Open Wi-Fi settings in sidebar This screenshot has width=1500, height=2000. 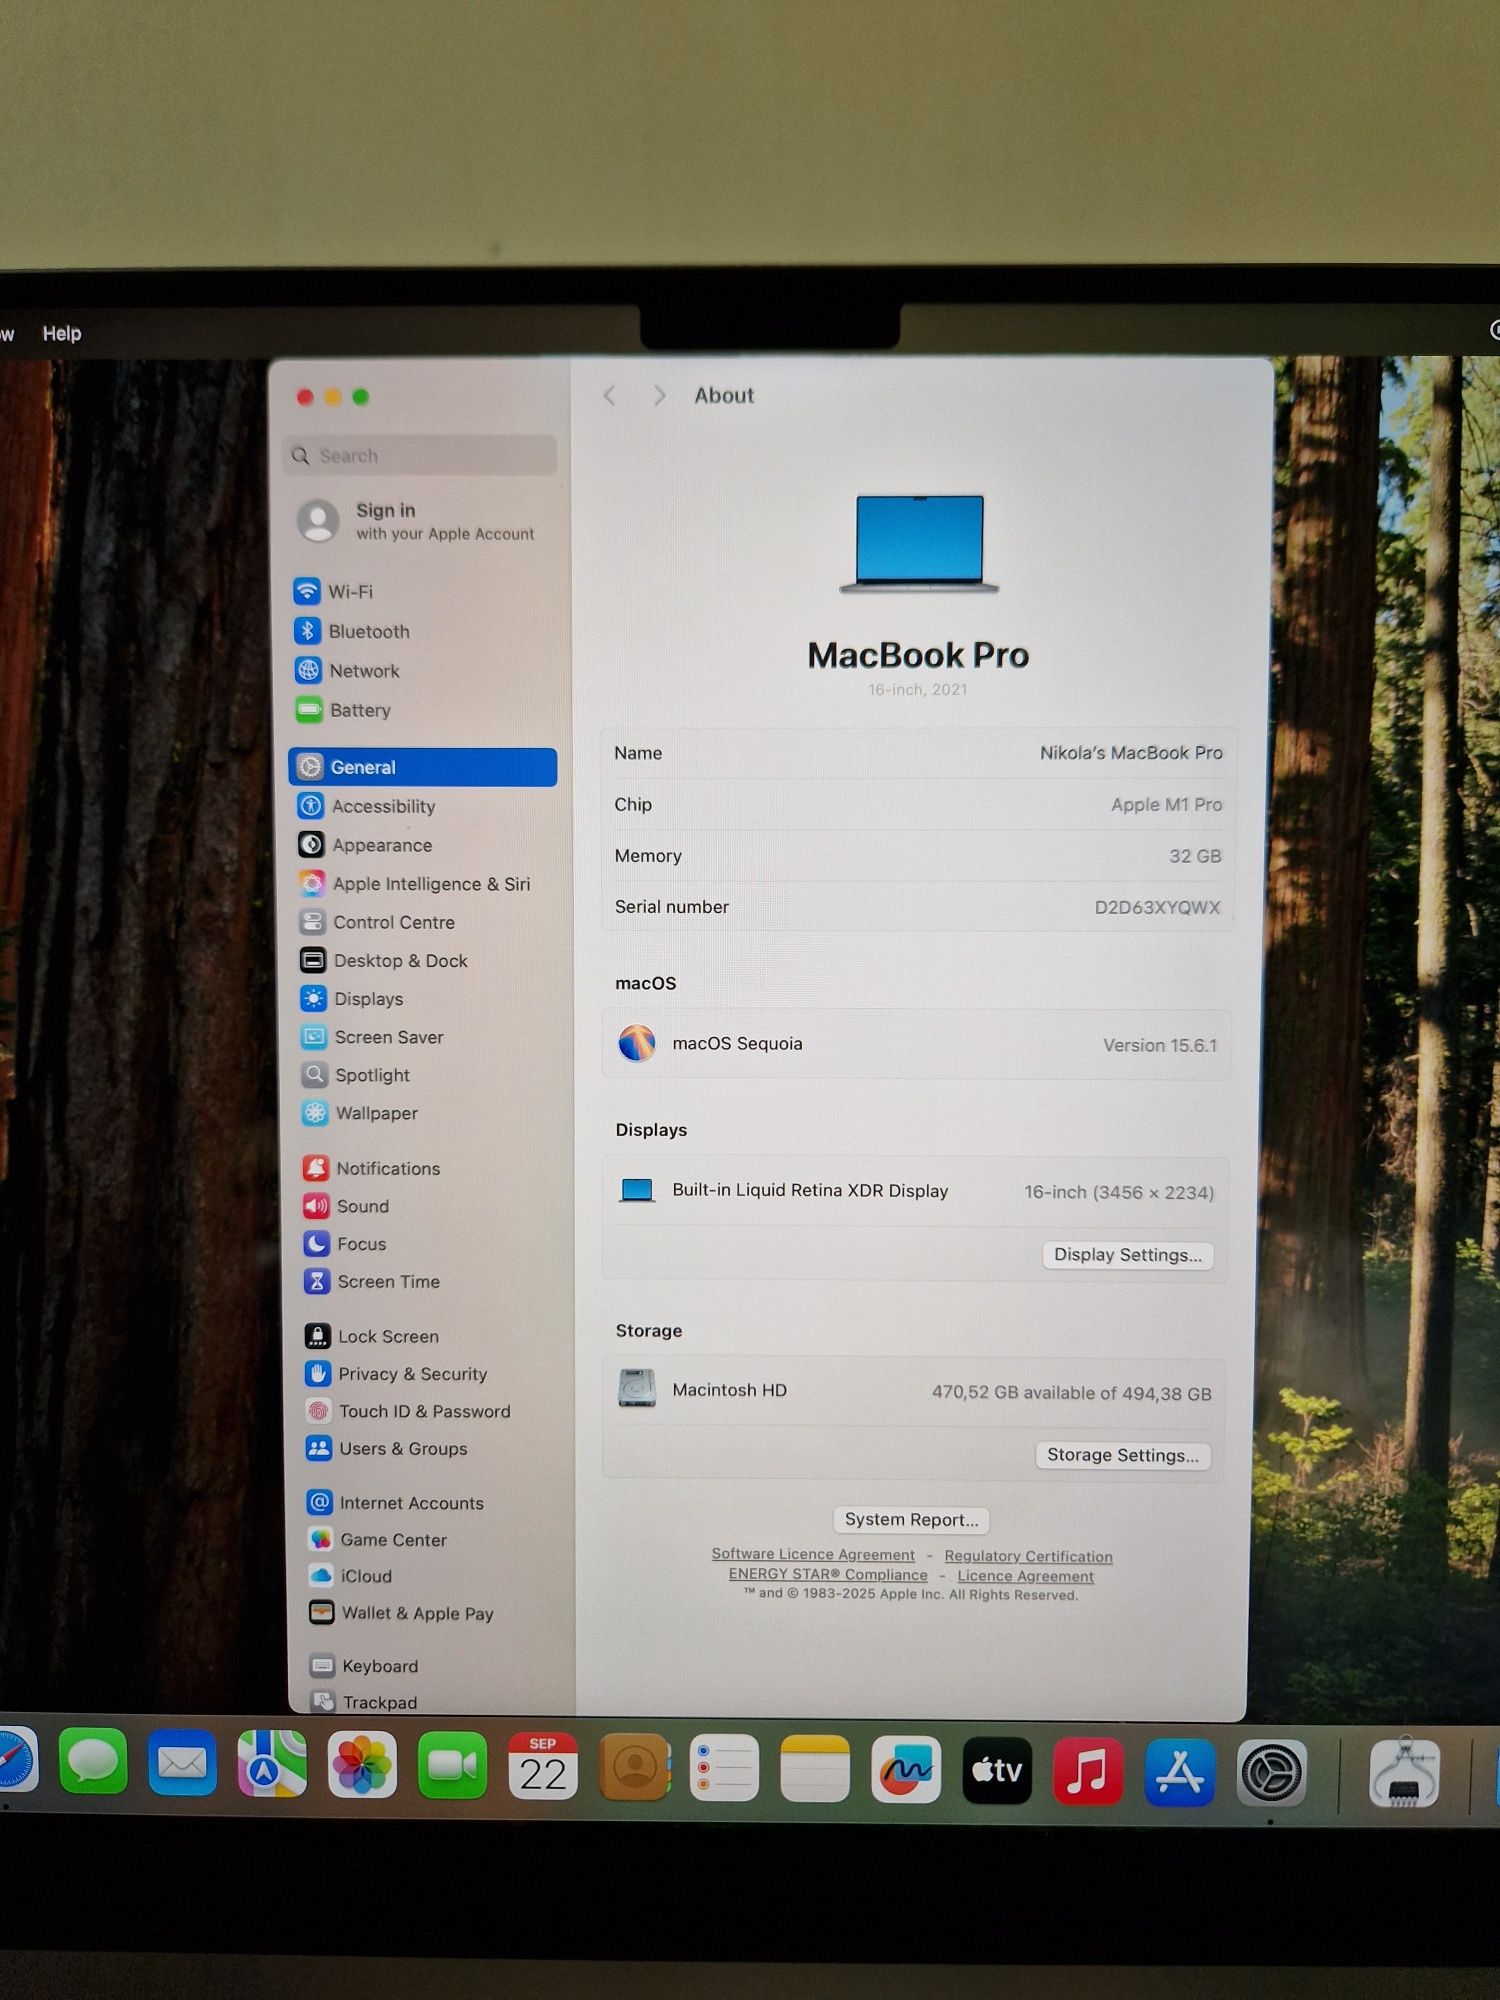click(x=333, y=591)
